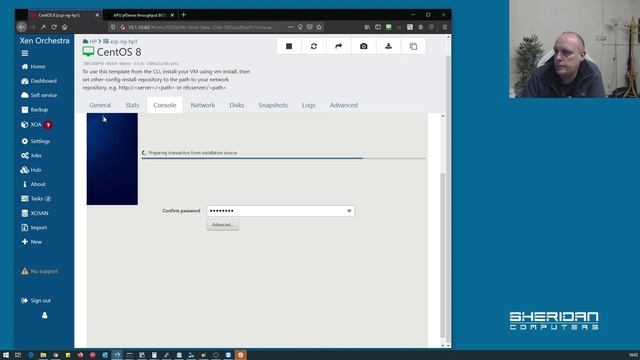
Task: Switch to the General tab
Action: pos(100,105)
